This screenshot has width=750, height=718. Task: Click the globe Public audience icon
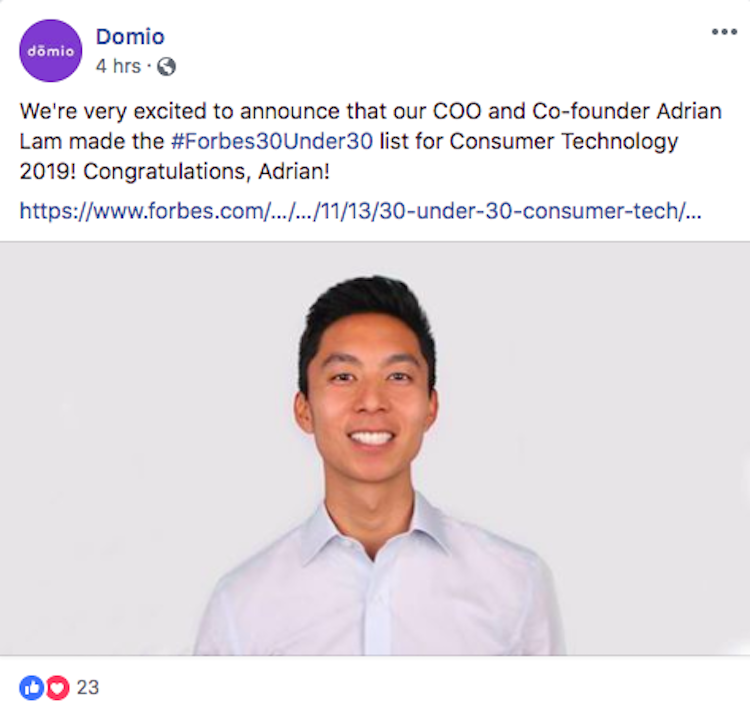(166, 66)
